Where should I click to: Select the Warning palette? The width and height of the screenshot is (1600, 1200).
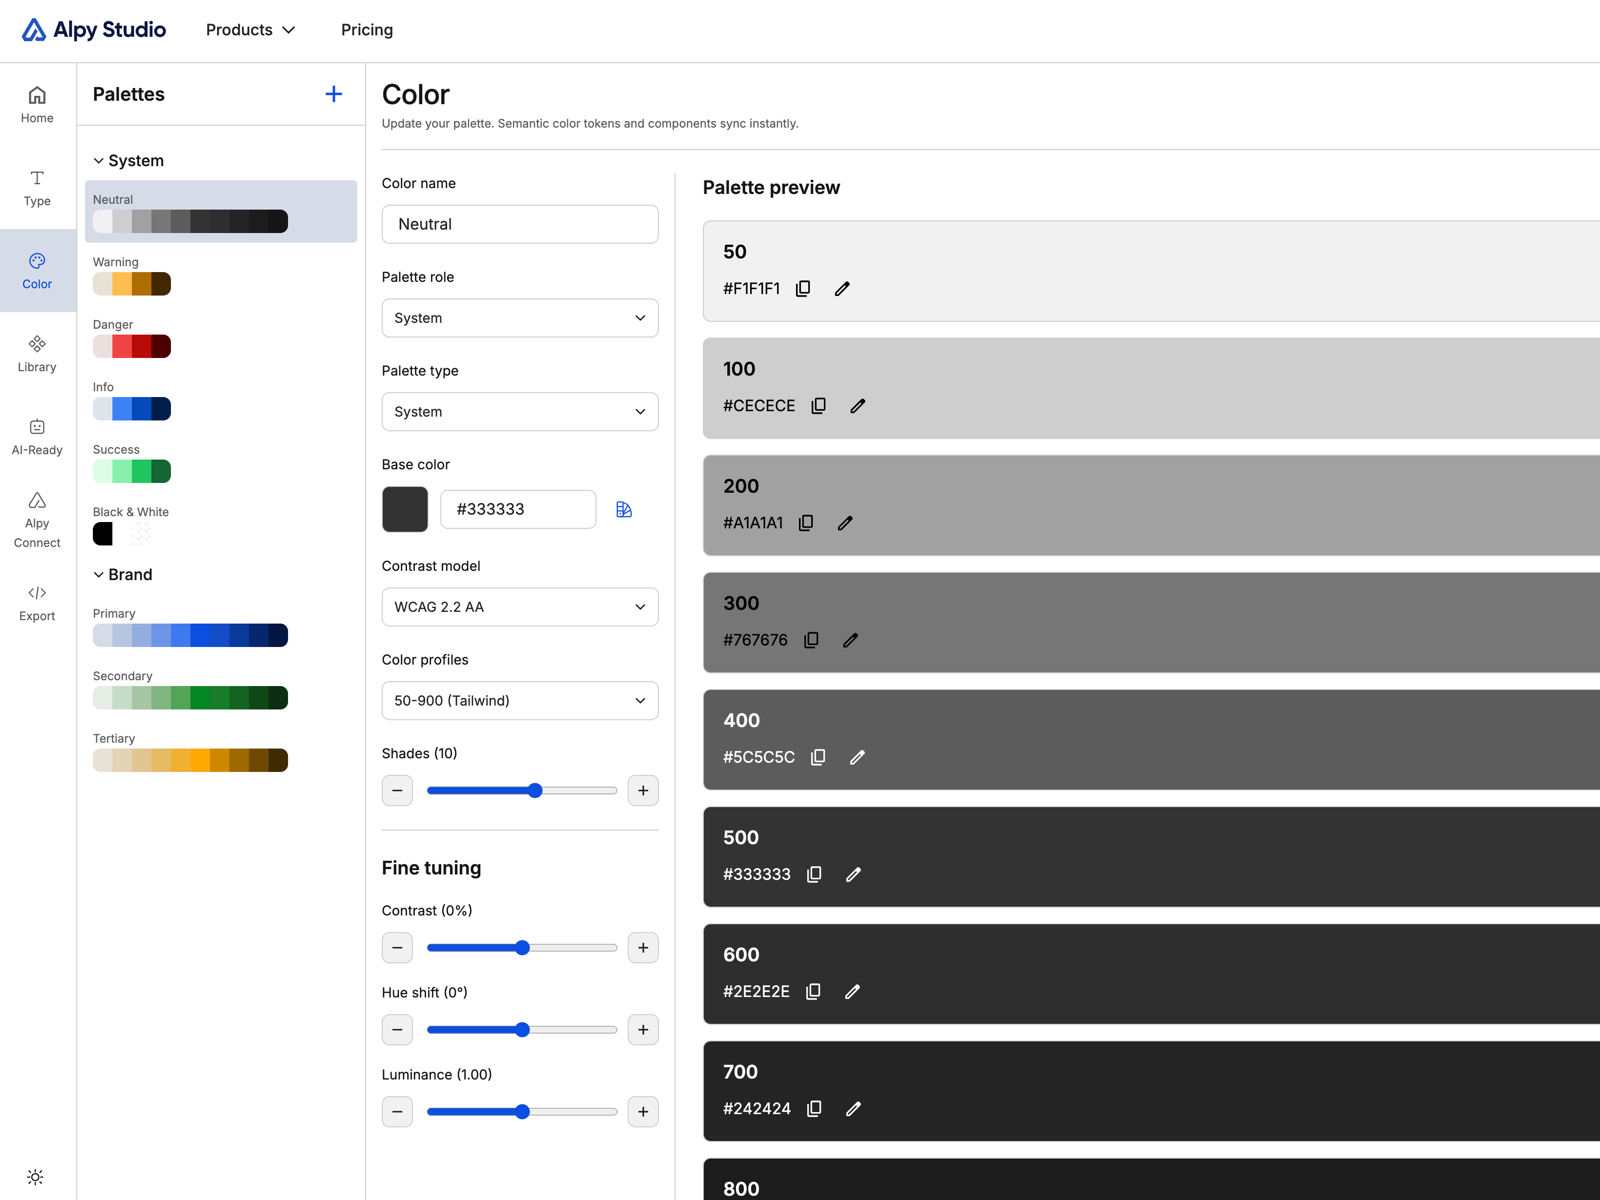[x=132, y=274]
